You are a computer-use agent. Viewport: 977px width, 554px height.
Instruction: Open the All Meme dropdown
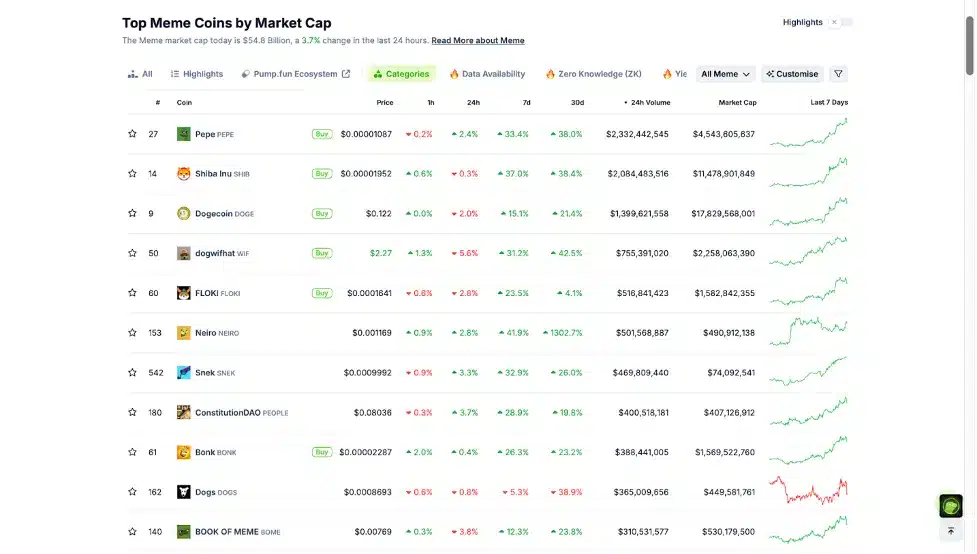pos(725,74)
